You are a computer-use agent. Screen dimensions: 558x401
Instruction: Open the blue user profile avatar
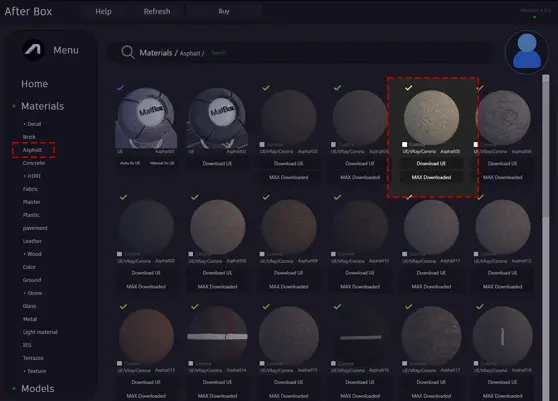pos(527,52)
